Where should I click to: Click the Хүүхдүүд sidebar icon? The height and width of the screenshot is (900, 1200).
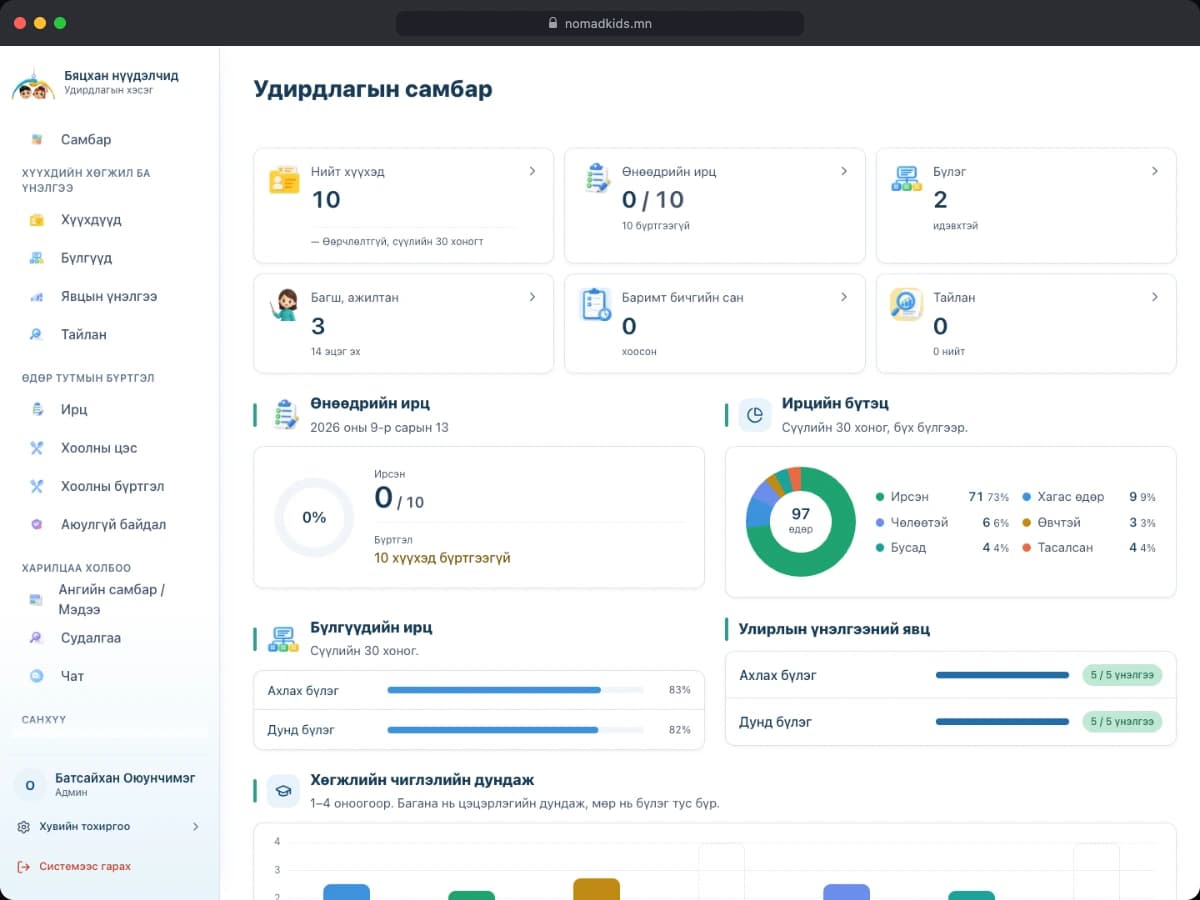(37, 220)
